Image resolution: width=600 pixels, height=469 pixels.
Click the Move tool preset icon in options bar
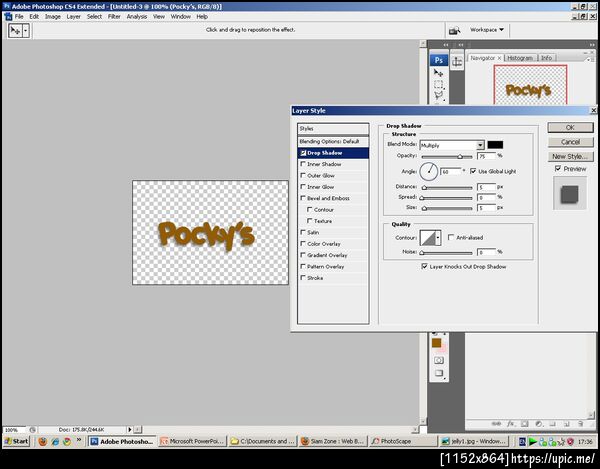tap(15, 31)
